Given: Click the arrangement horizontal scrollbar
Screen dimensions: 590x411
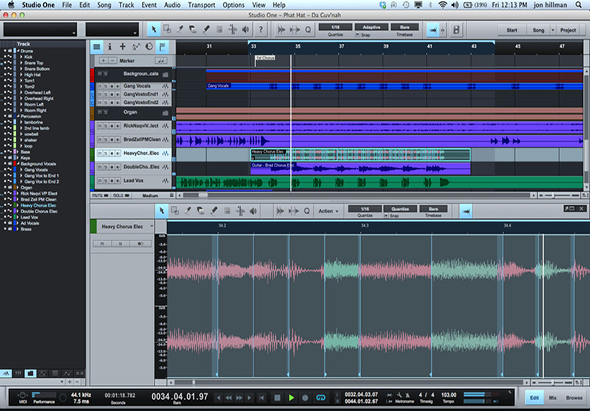Looking at the screenshot, I should pyautogui.click(x=356, y=195).
